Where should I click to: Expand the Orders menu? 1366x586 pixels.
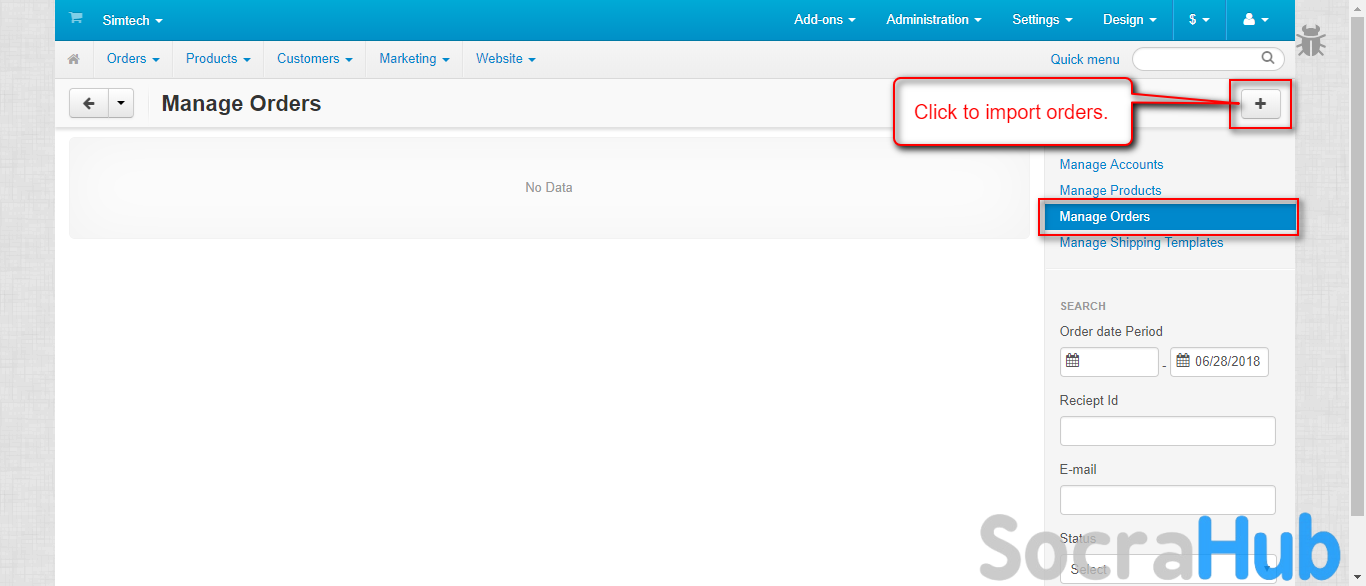coord(133,59)
